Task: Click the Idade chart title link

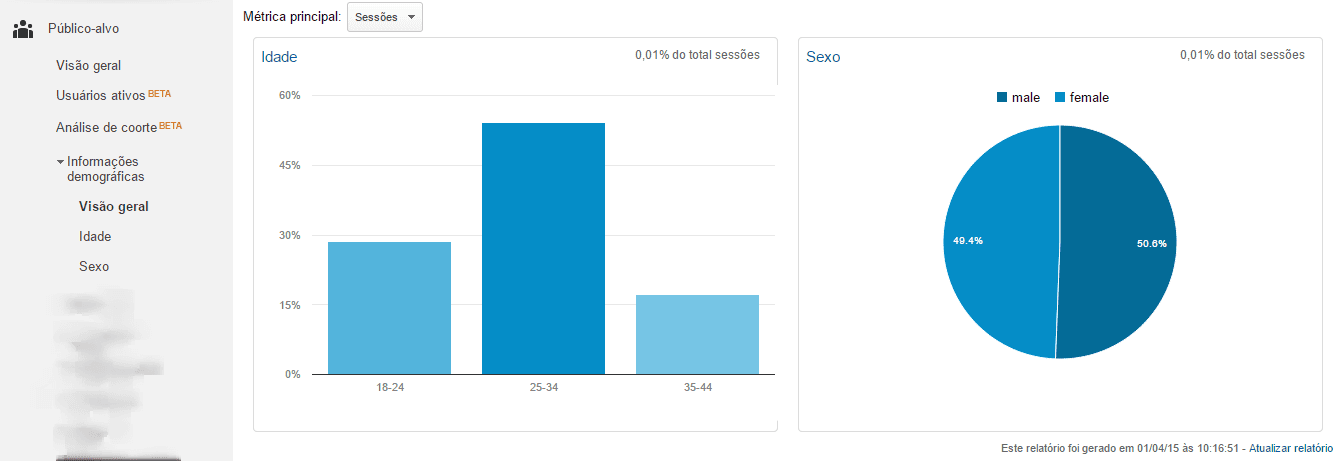Action: point(279,57)
